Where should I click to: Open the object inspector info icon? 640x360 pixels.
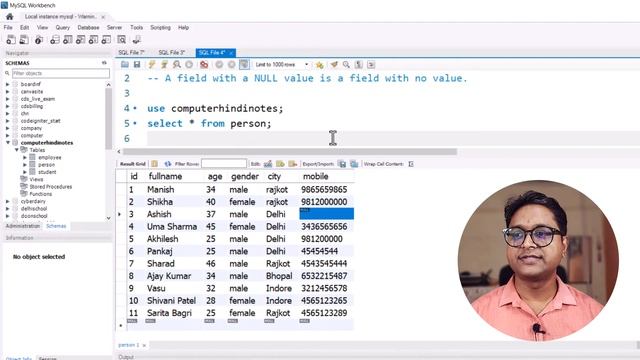pyautogui.click(x=39, y=40)
